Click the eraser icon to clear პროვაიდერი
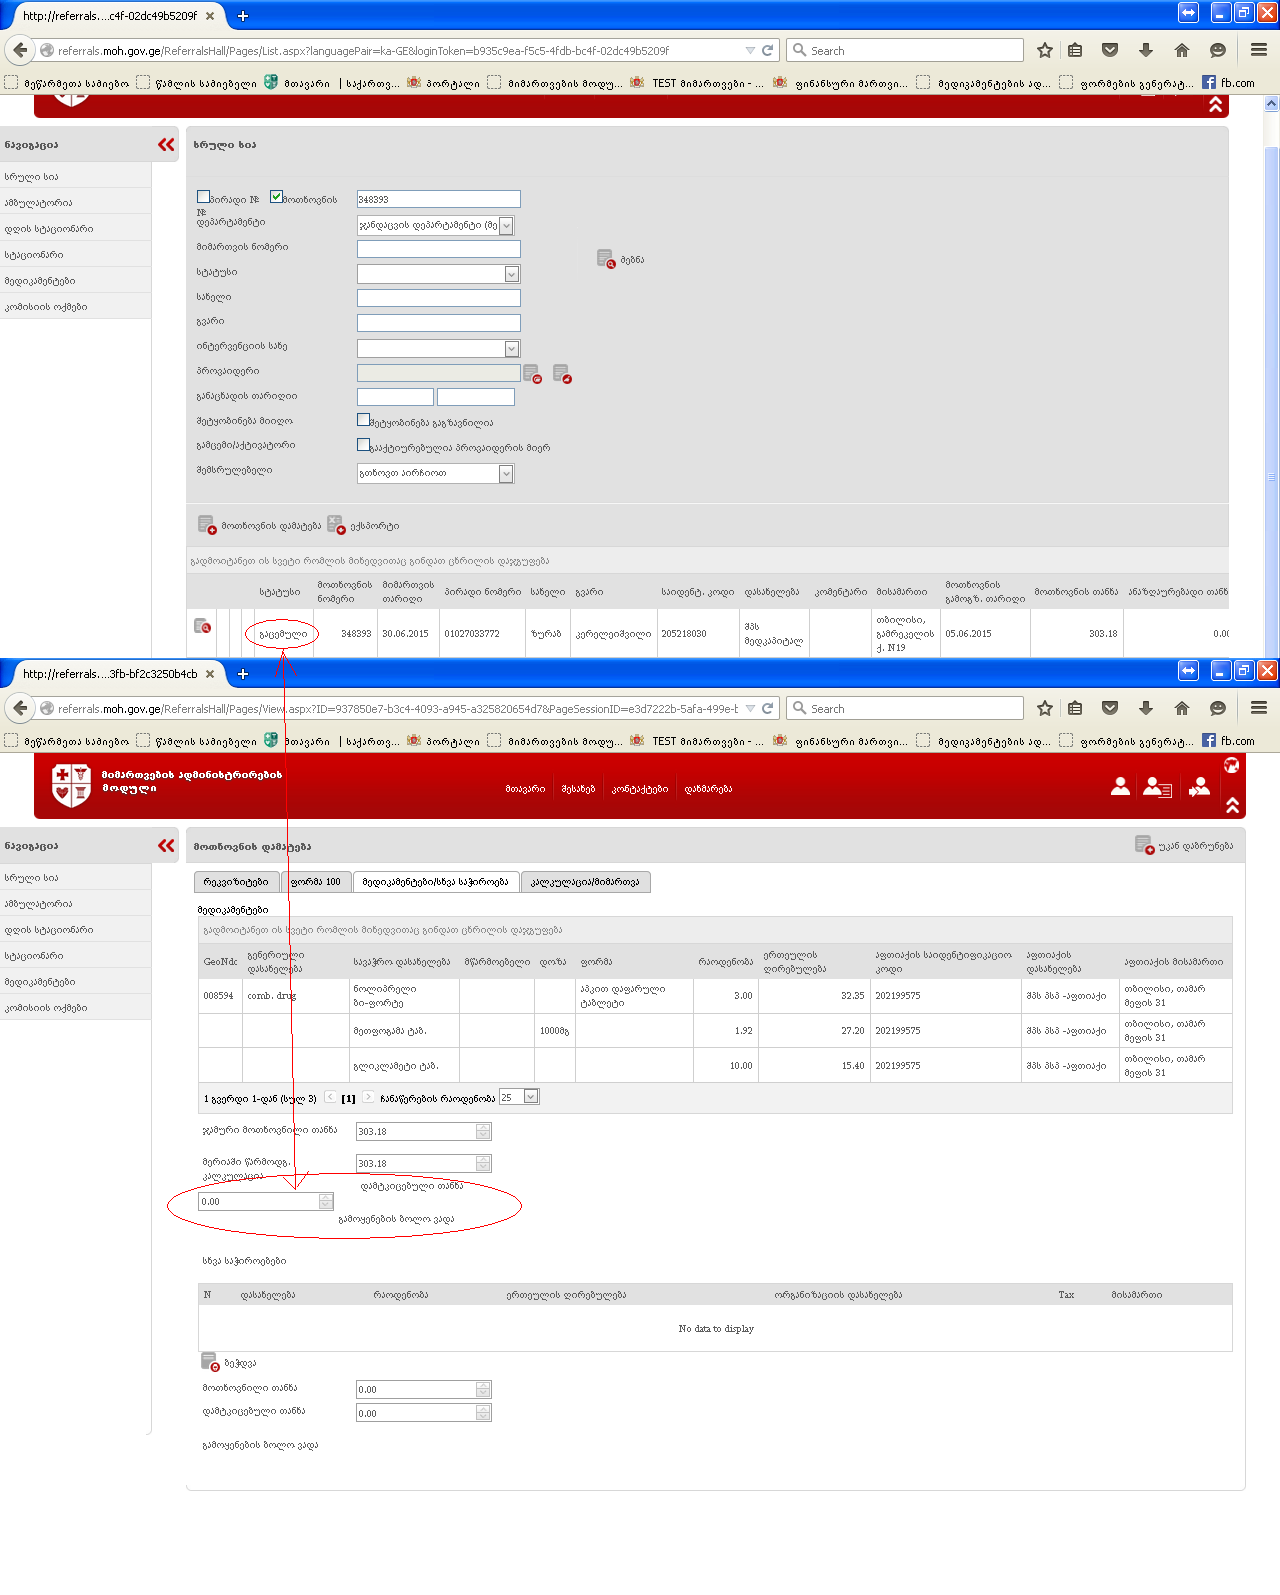This screenshot has height=1595, width=1280. click(x=562, y=374)
